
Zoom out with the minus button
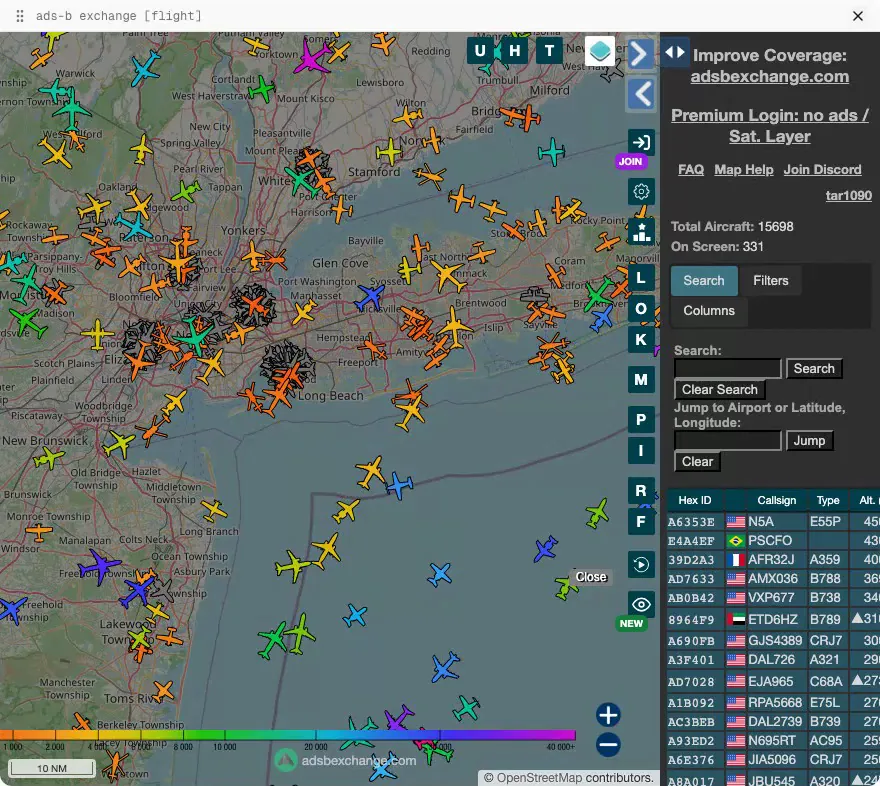click(608, 745)
